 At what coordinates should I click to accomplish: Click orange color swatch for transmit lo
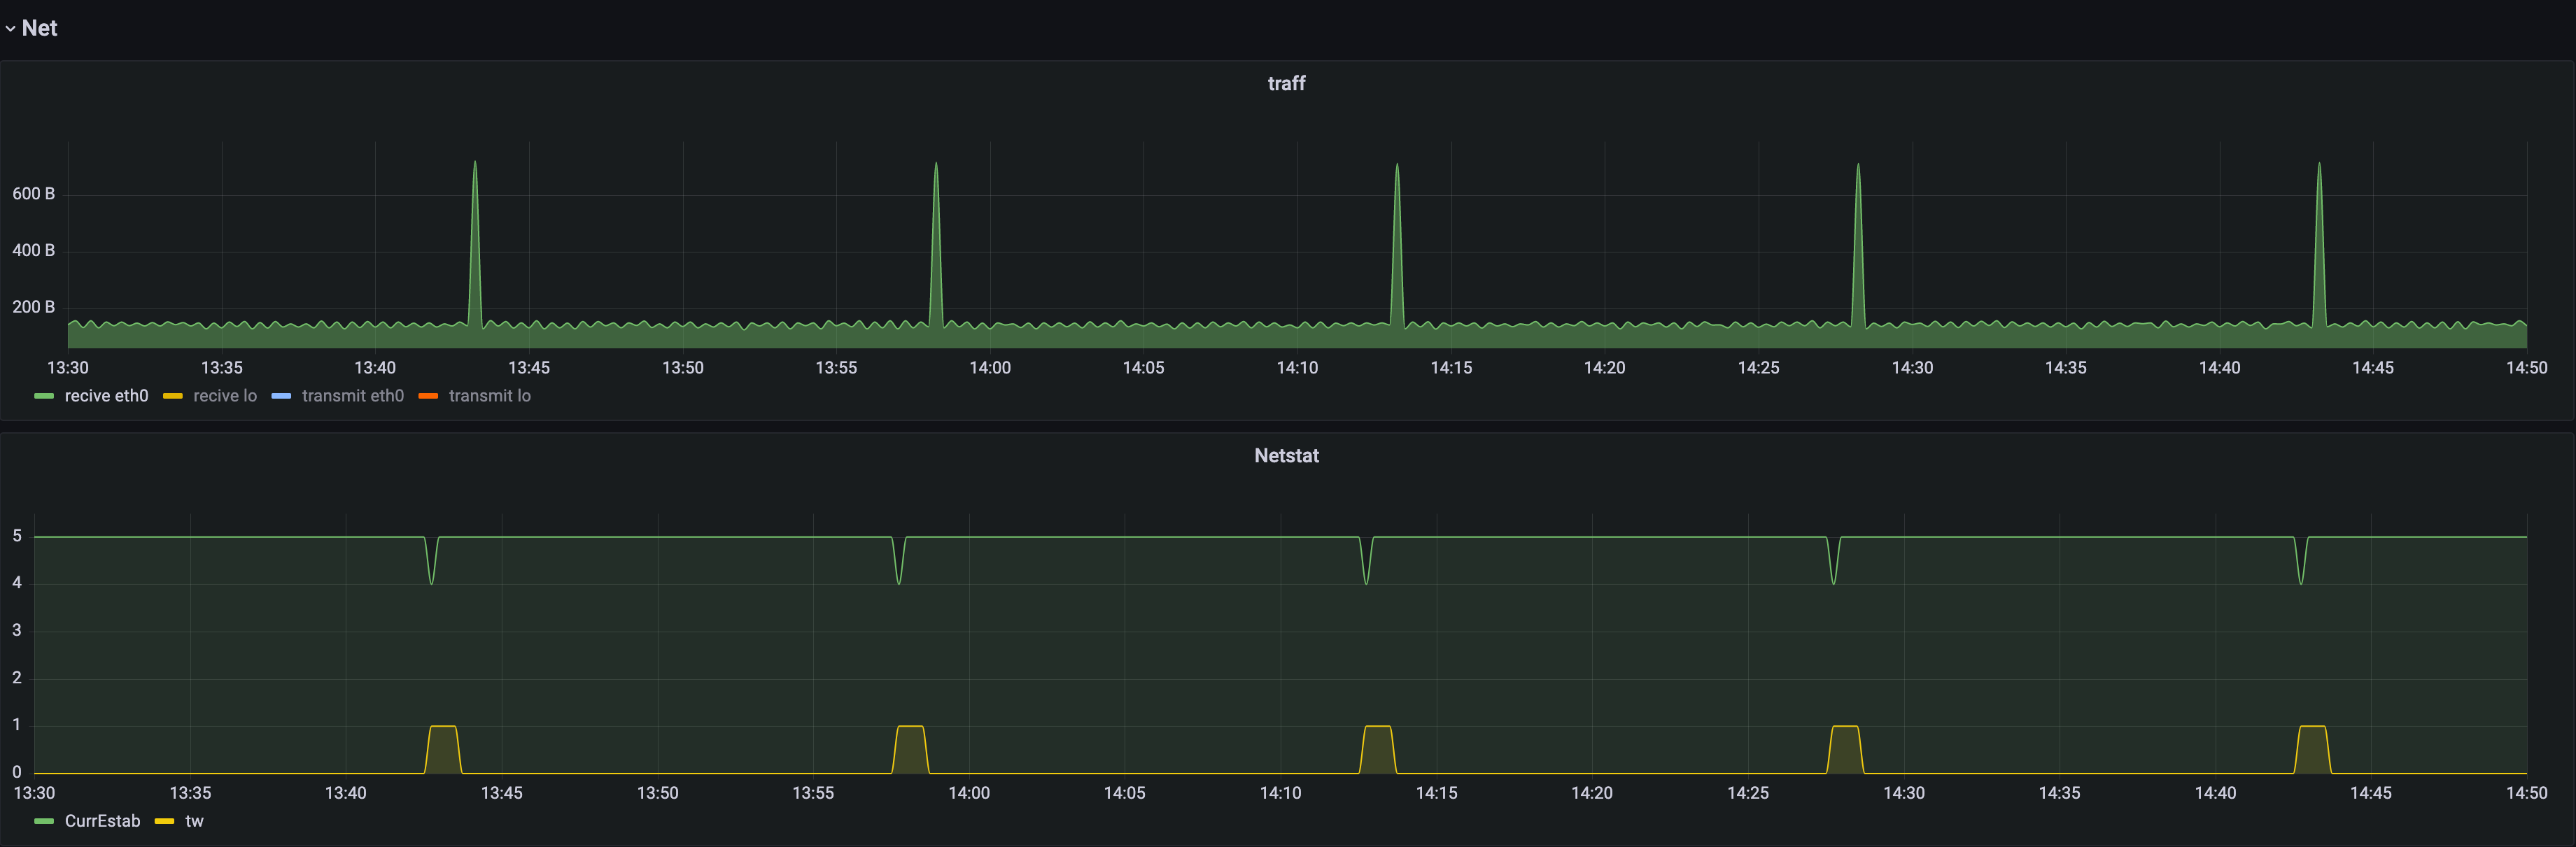pyautogui.click(x=428, y=396)
